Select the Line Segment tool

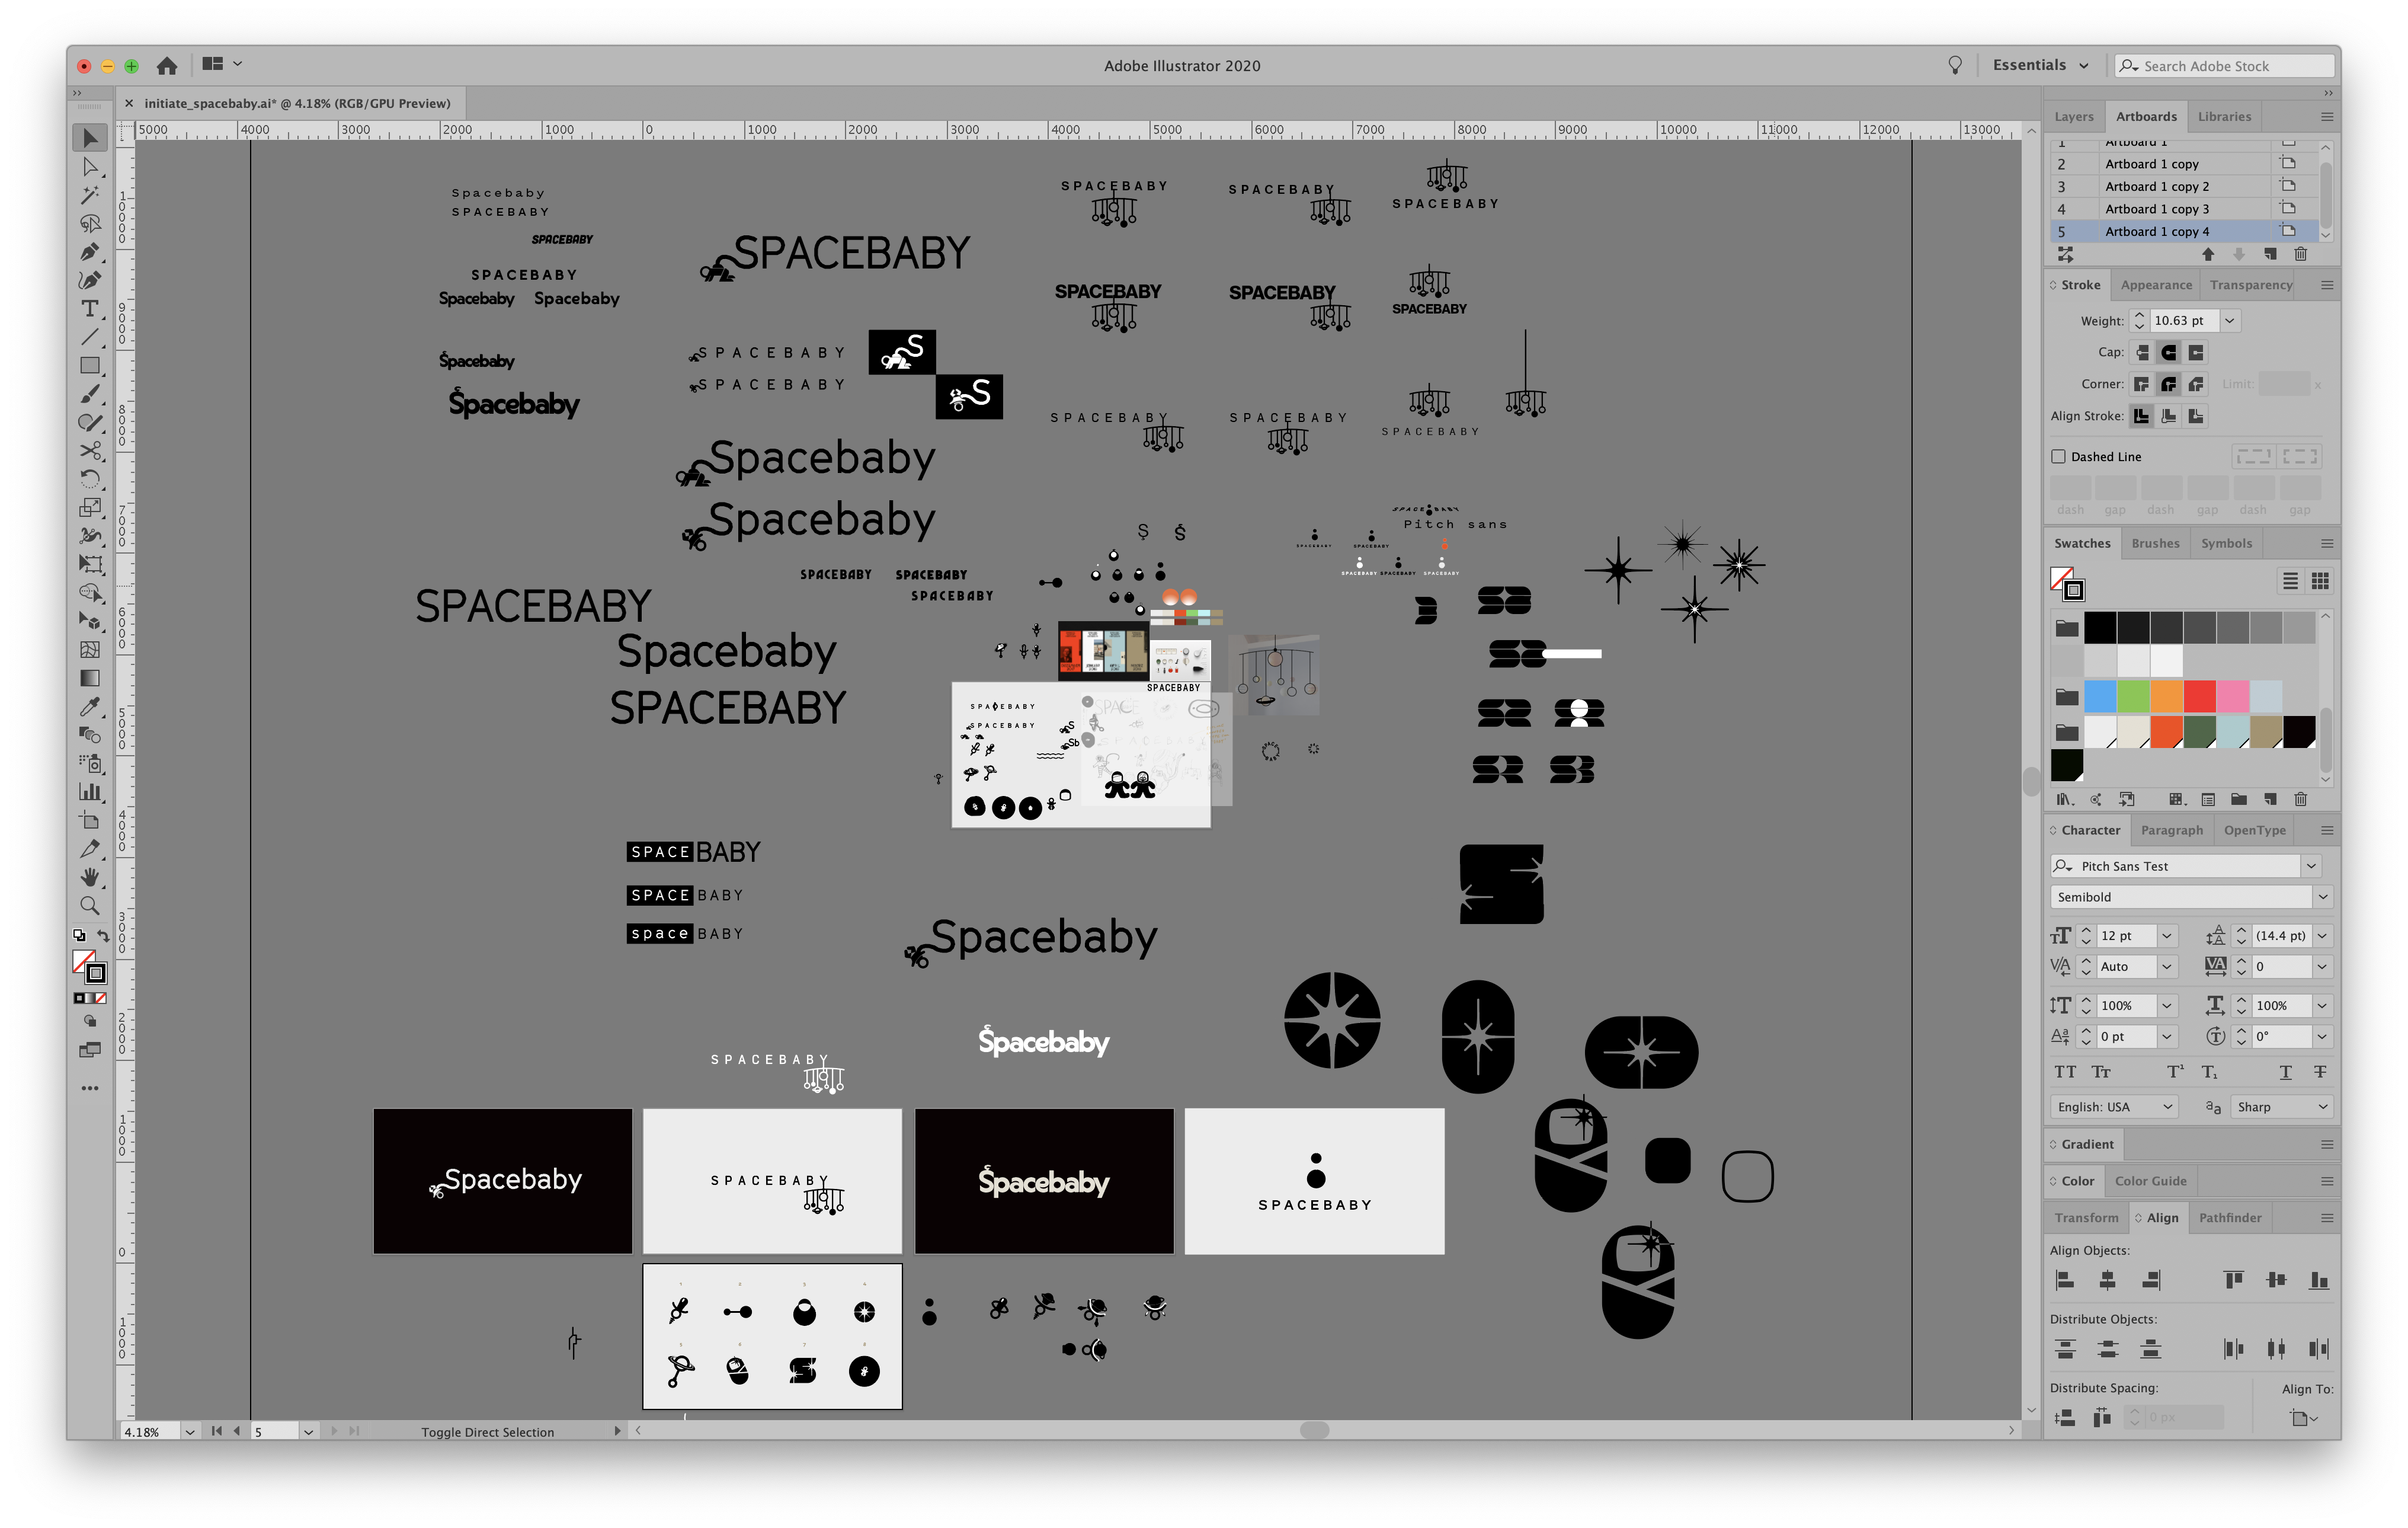[x=90, y=337]
